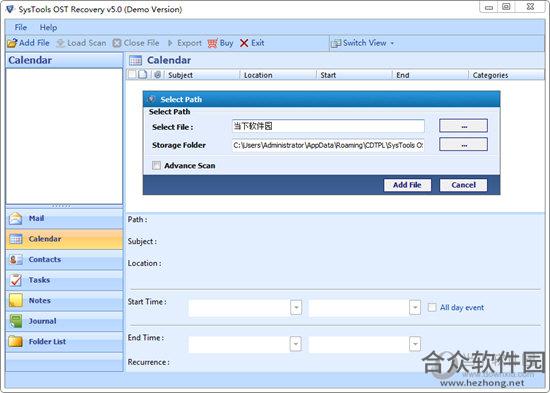The image size is (550, 393).
Task: Click the Storage Folder path field
Action: click(328, 145)
